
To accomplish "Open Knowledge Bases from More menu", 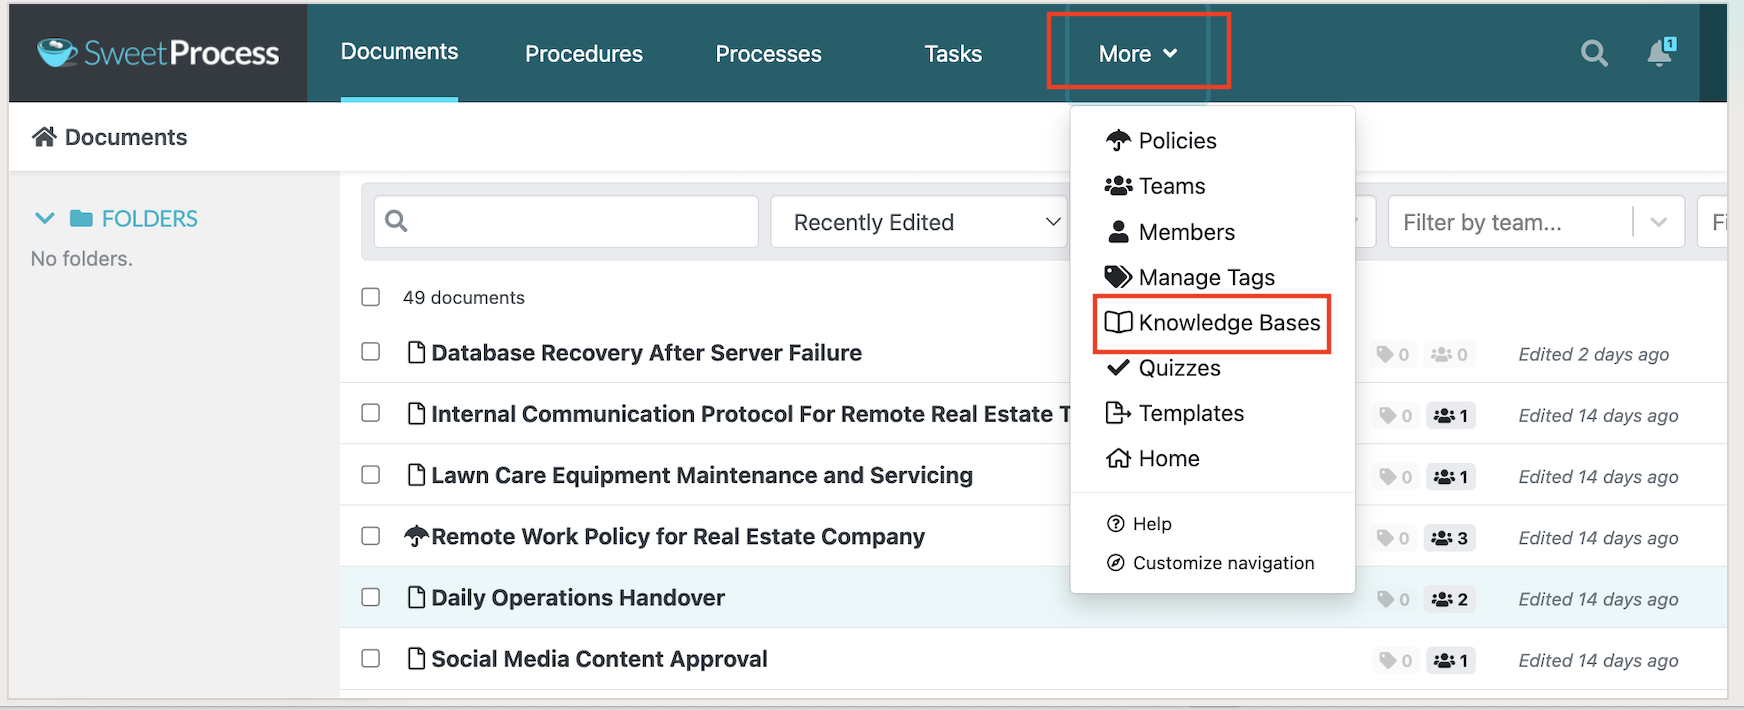I will (1212, 323).
